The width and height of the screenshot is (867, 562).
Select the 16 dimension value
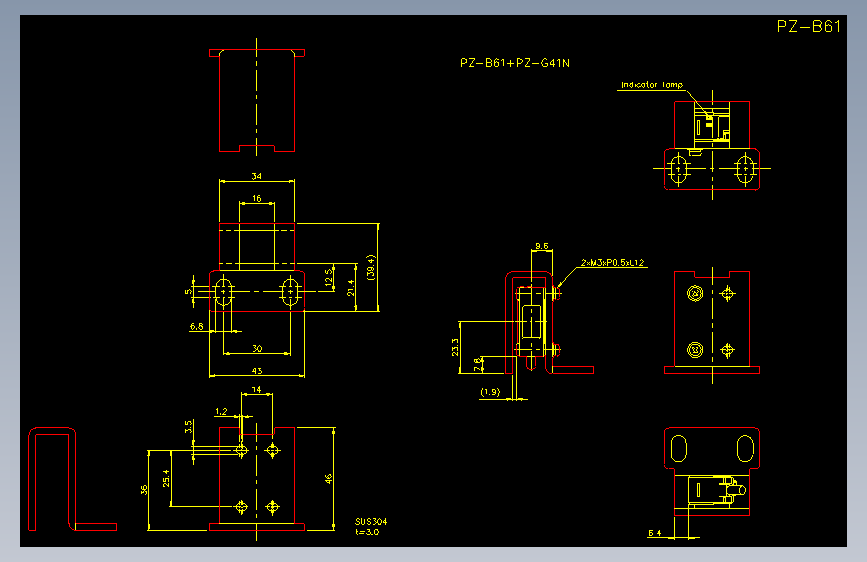(257, 198)
